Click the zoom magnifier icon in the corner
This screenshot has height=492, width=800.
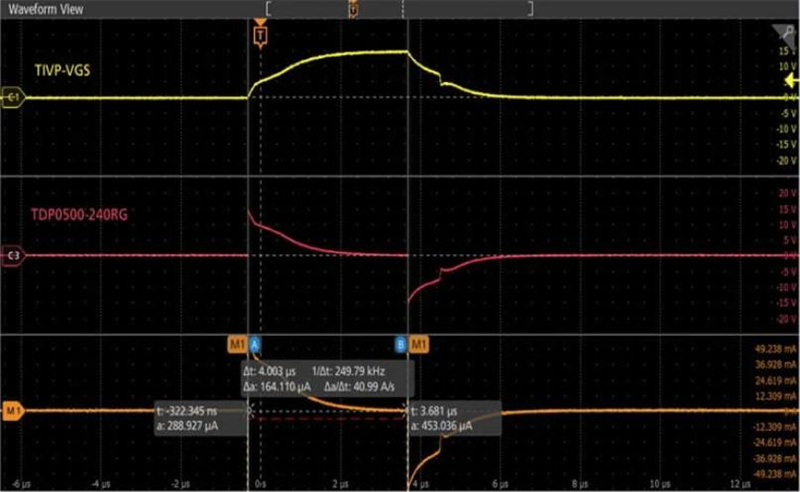(787, 33)
